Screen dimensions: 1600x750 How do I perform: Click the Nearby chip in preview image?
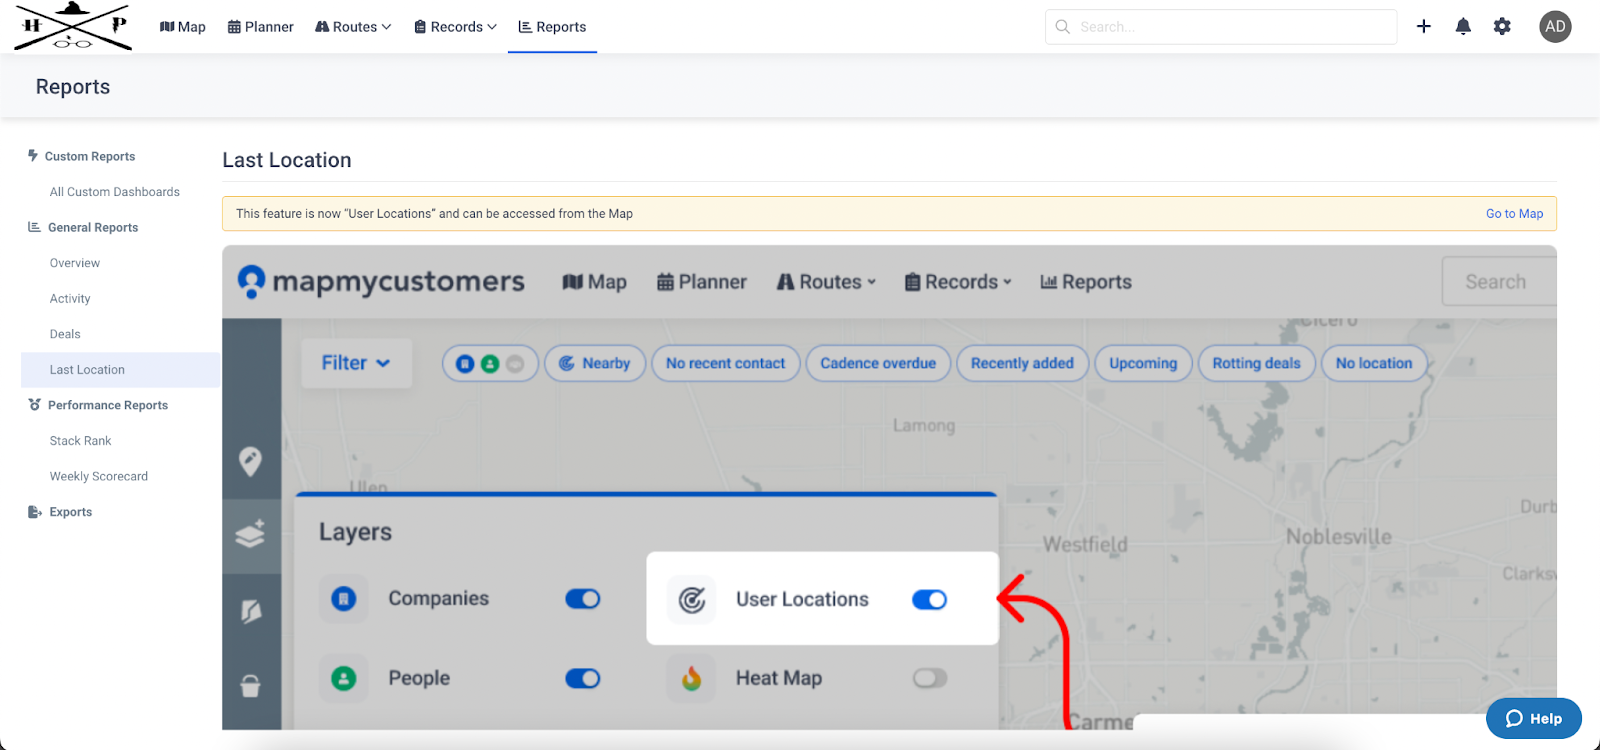(595, 363)
